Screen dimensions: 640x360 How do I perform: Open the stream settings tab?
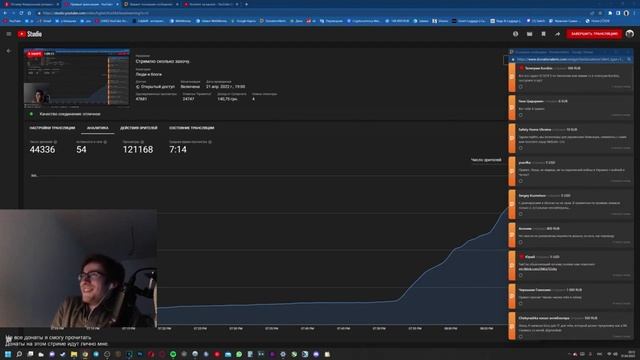pos(52,128)
